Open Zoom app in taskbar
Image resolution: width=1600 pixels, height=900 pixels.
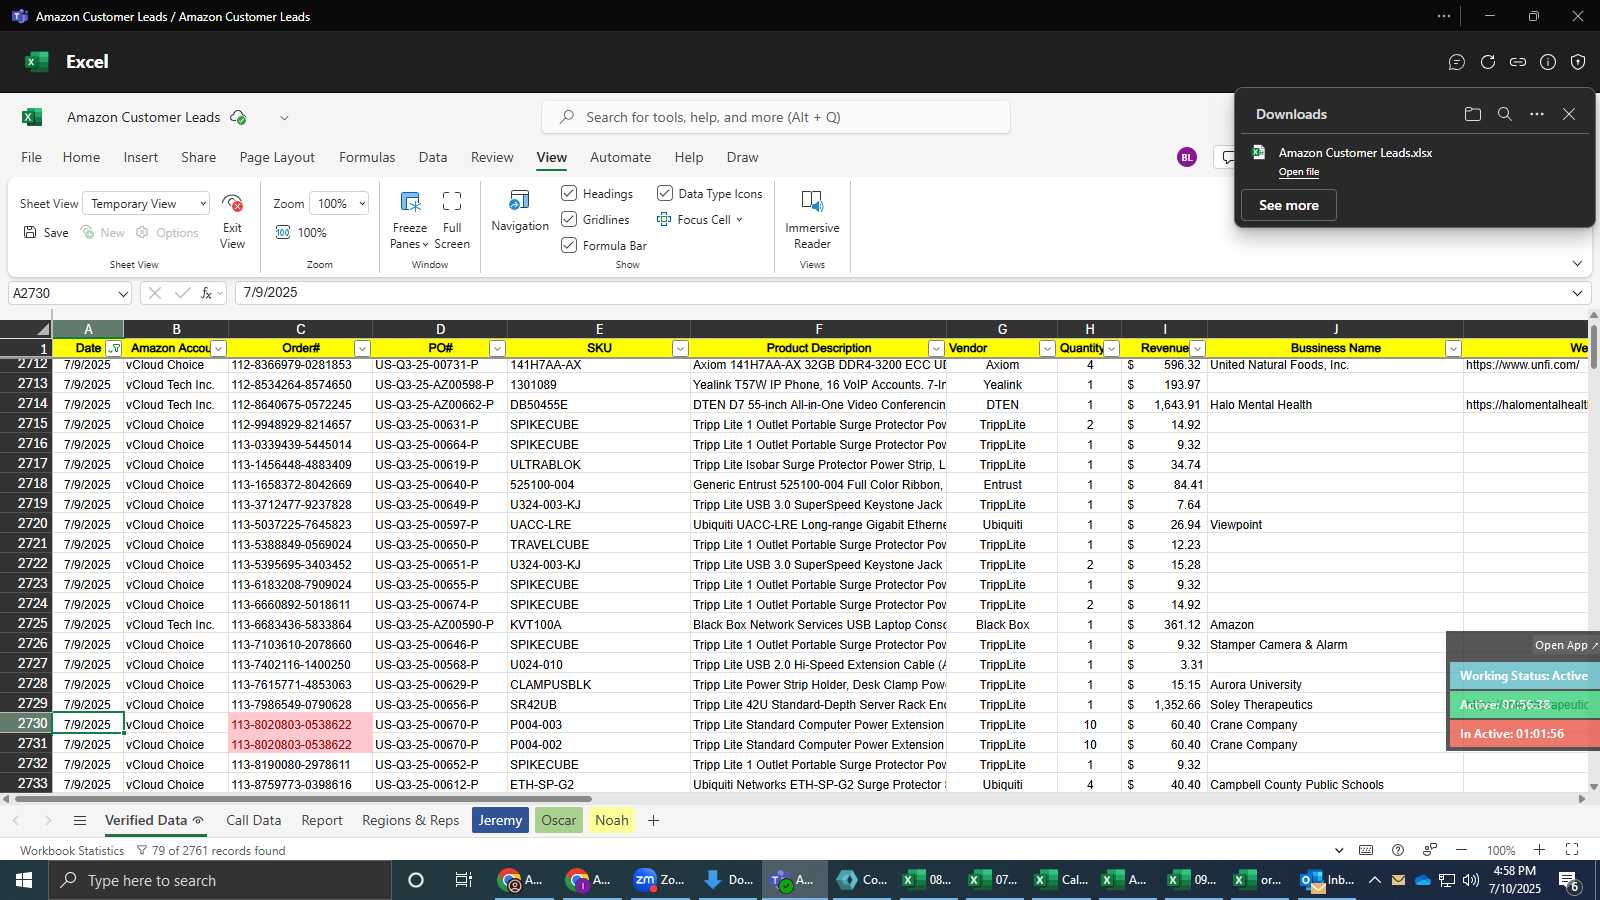point(659,880)
